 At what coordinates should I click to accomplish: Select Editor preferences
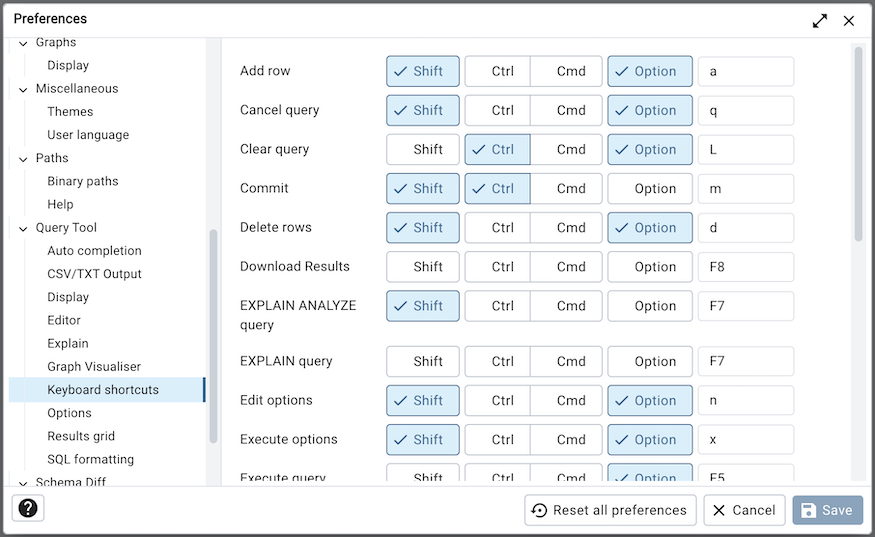(64, 320)
